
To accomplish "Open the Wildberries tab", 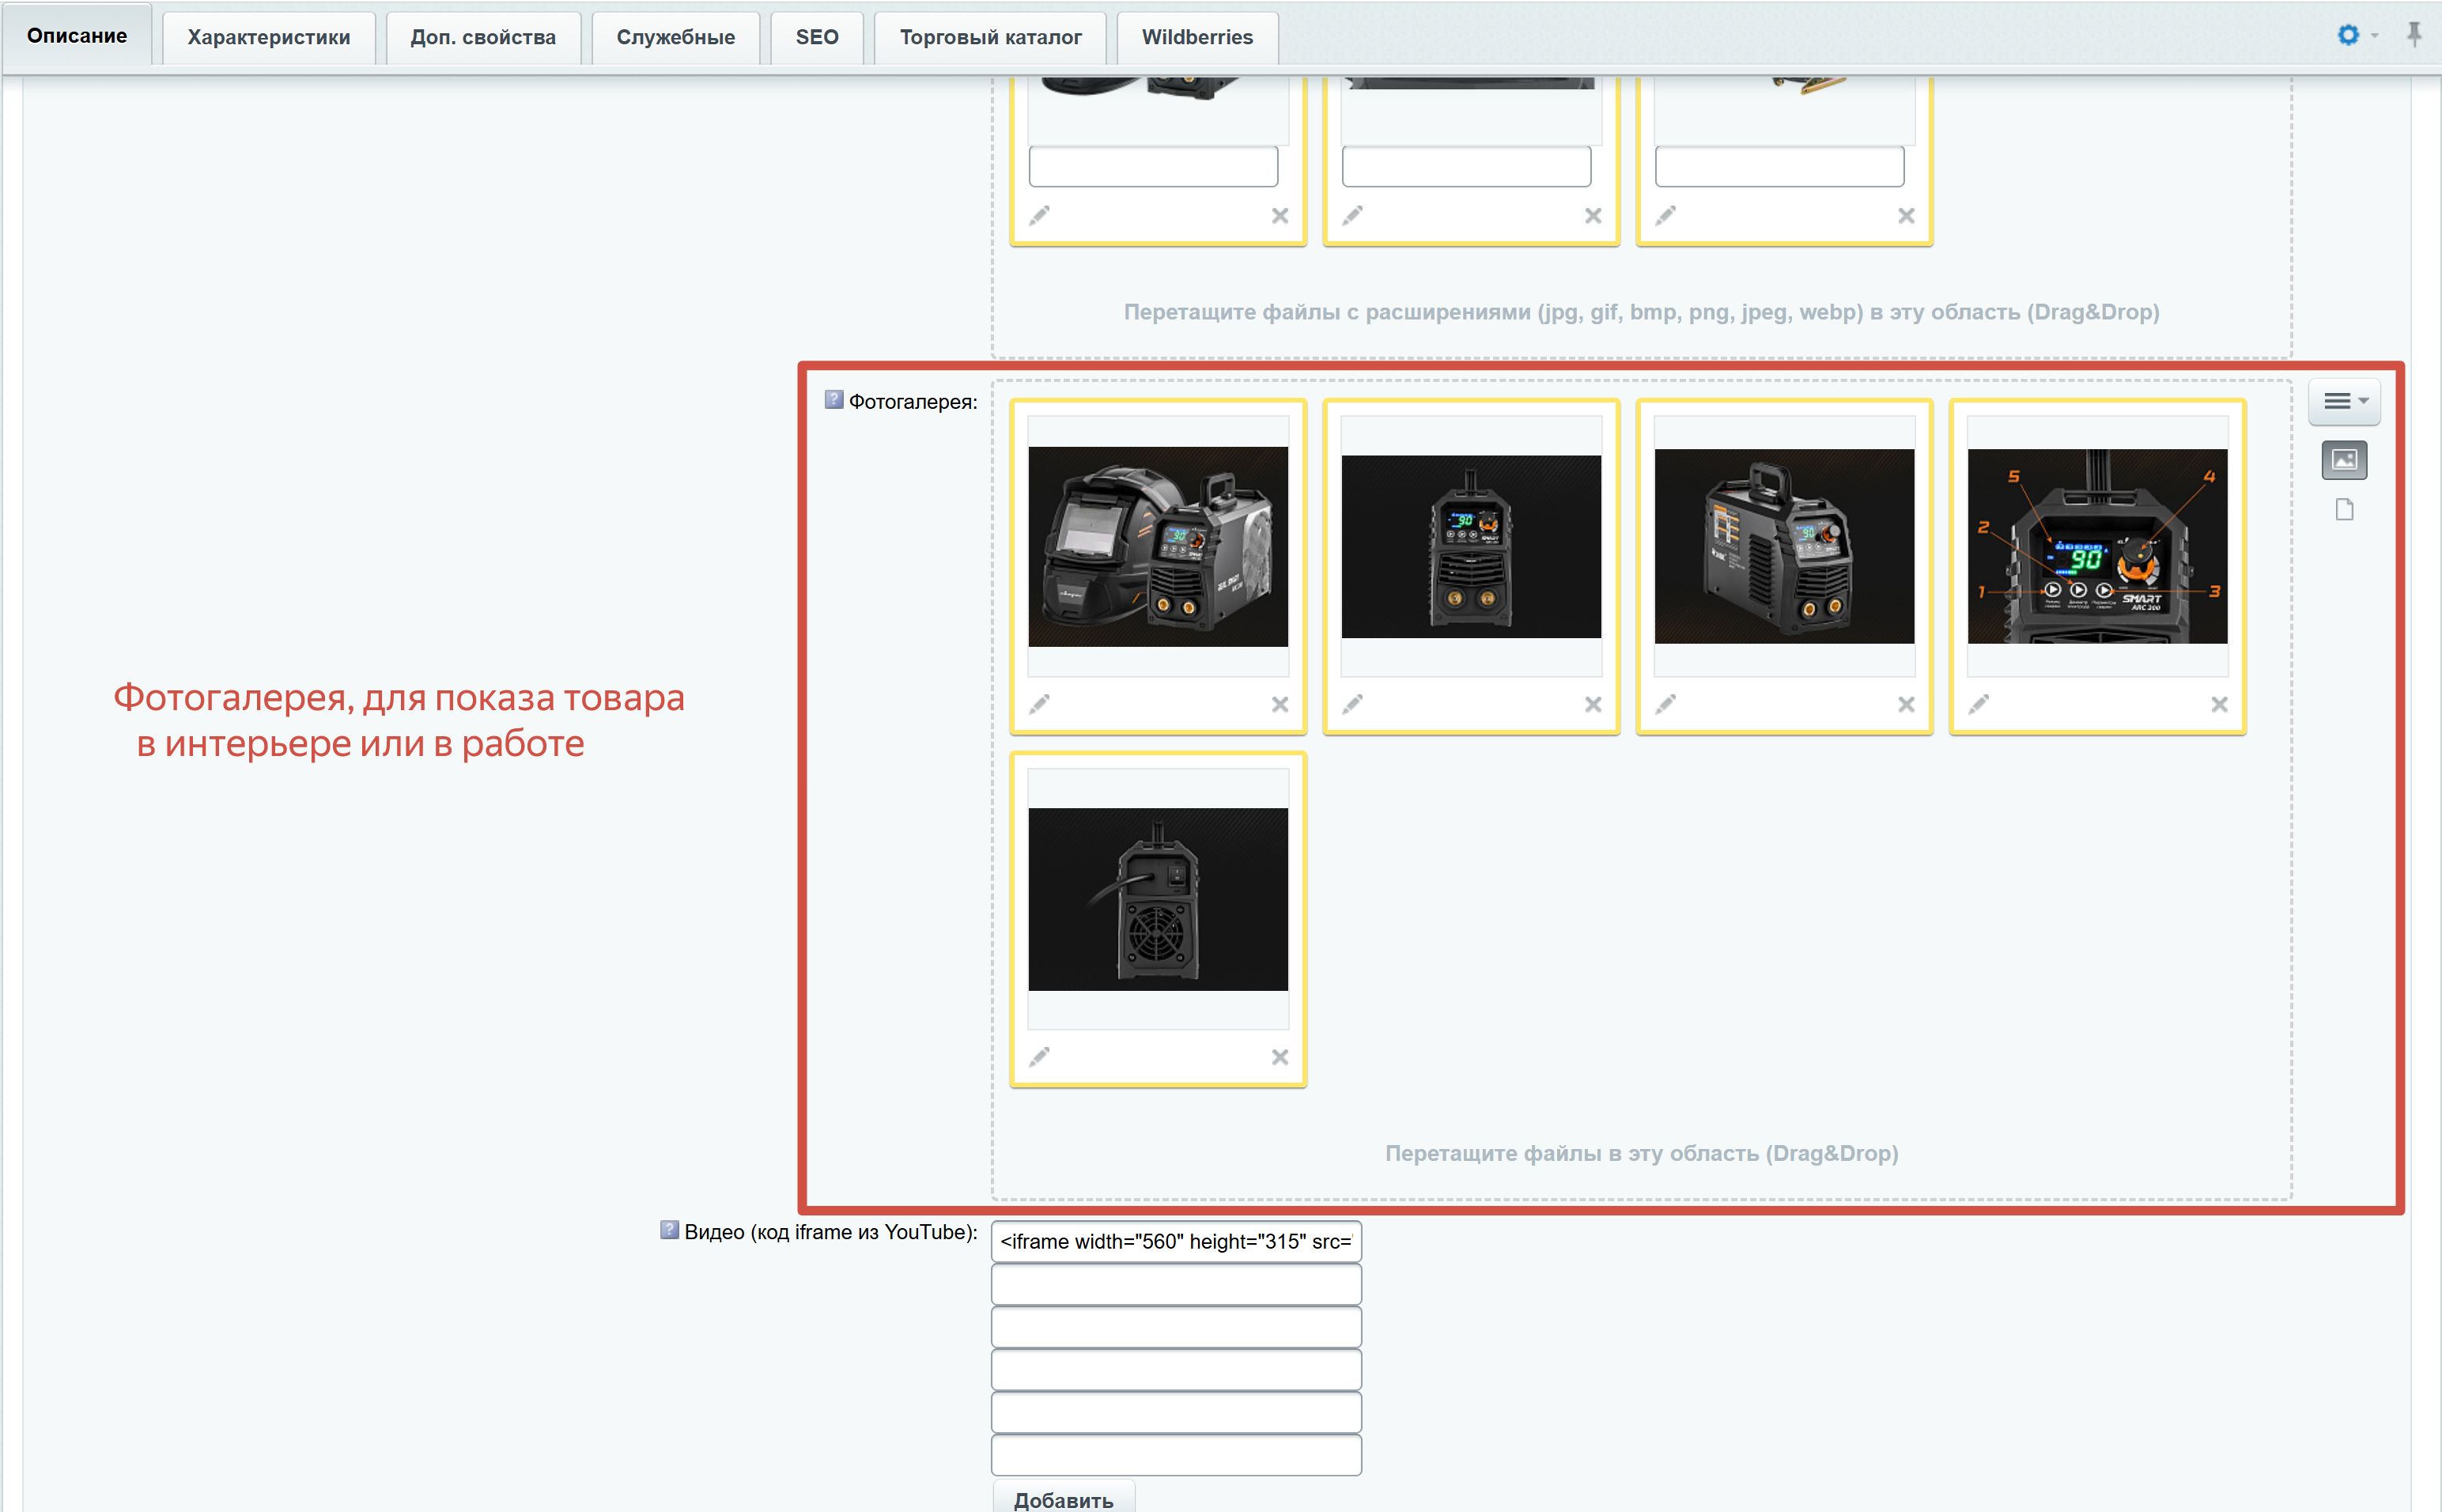I will [1196, 37].
